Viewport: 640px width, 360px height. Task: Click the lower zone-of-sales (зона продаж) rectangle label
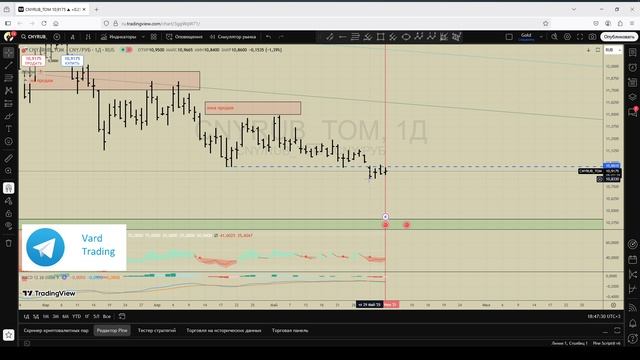click(x=220, y=108)
